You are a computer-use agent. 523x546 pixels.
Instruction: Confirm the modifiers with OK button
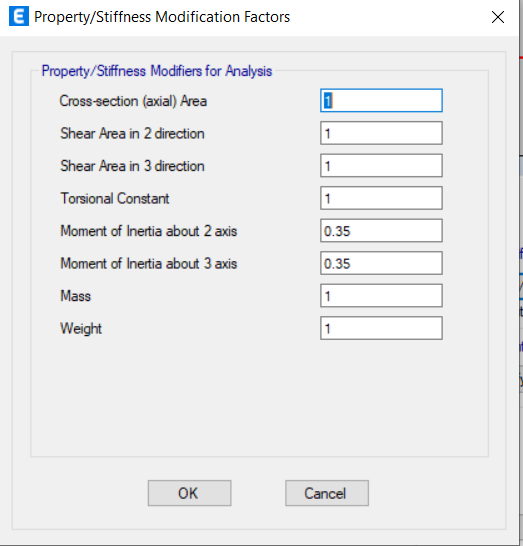[x=189, y=493]
